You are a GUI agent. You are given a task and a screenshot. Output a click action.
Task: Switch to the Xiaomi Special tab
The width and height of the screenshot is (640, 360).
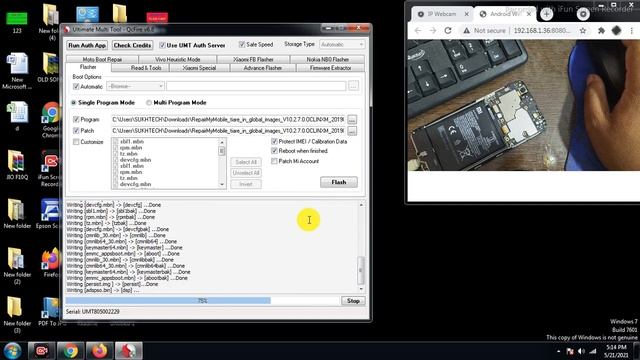point(199,68)
